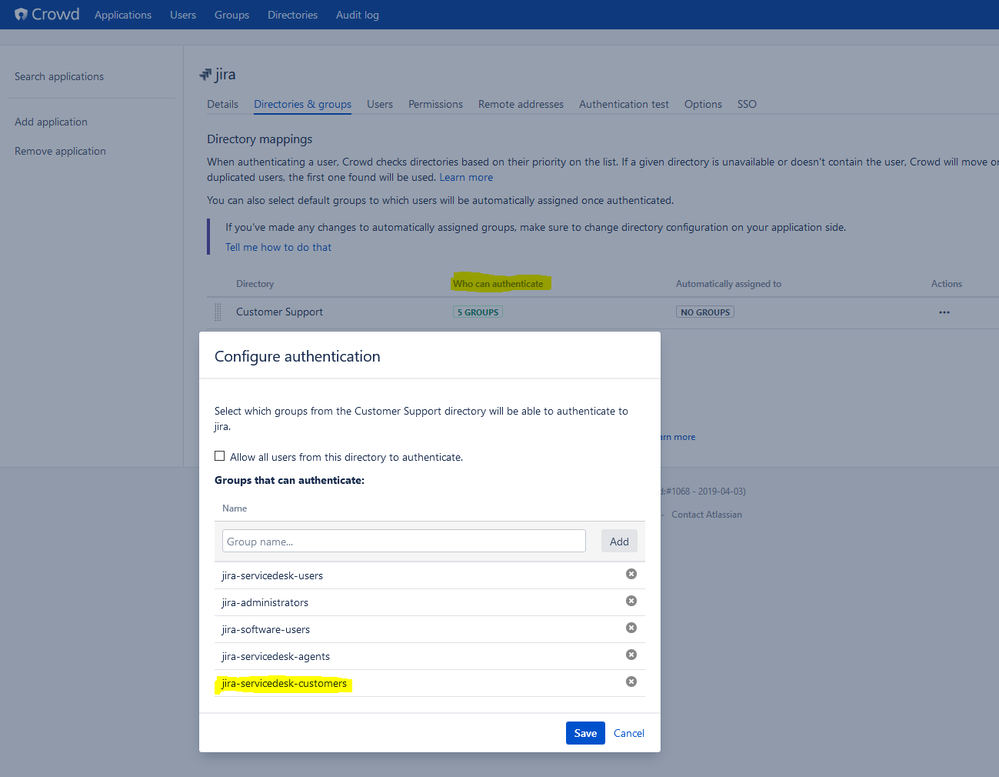Open the Remote addresses tab
Image resolution: width=999 pixels, height=777 pixels.
click(521, 104)
